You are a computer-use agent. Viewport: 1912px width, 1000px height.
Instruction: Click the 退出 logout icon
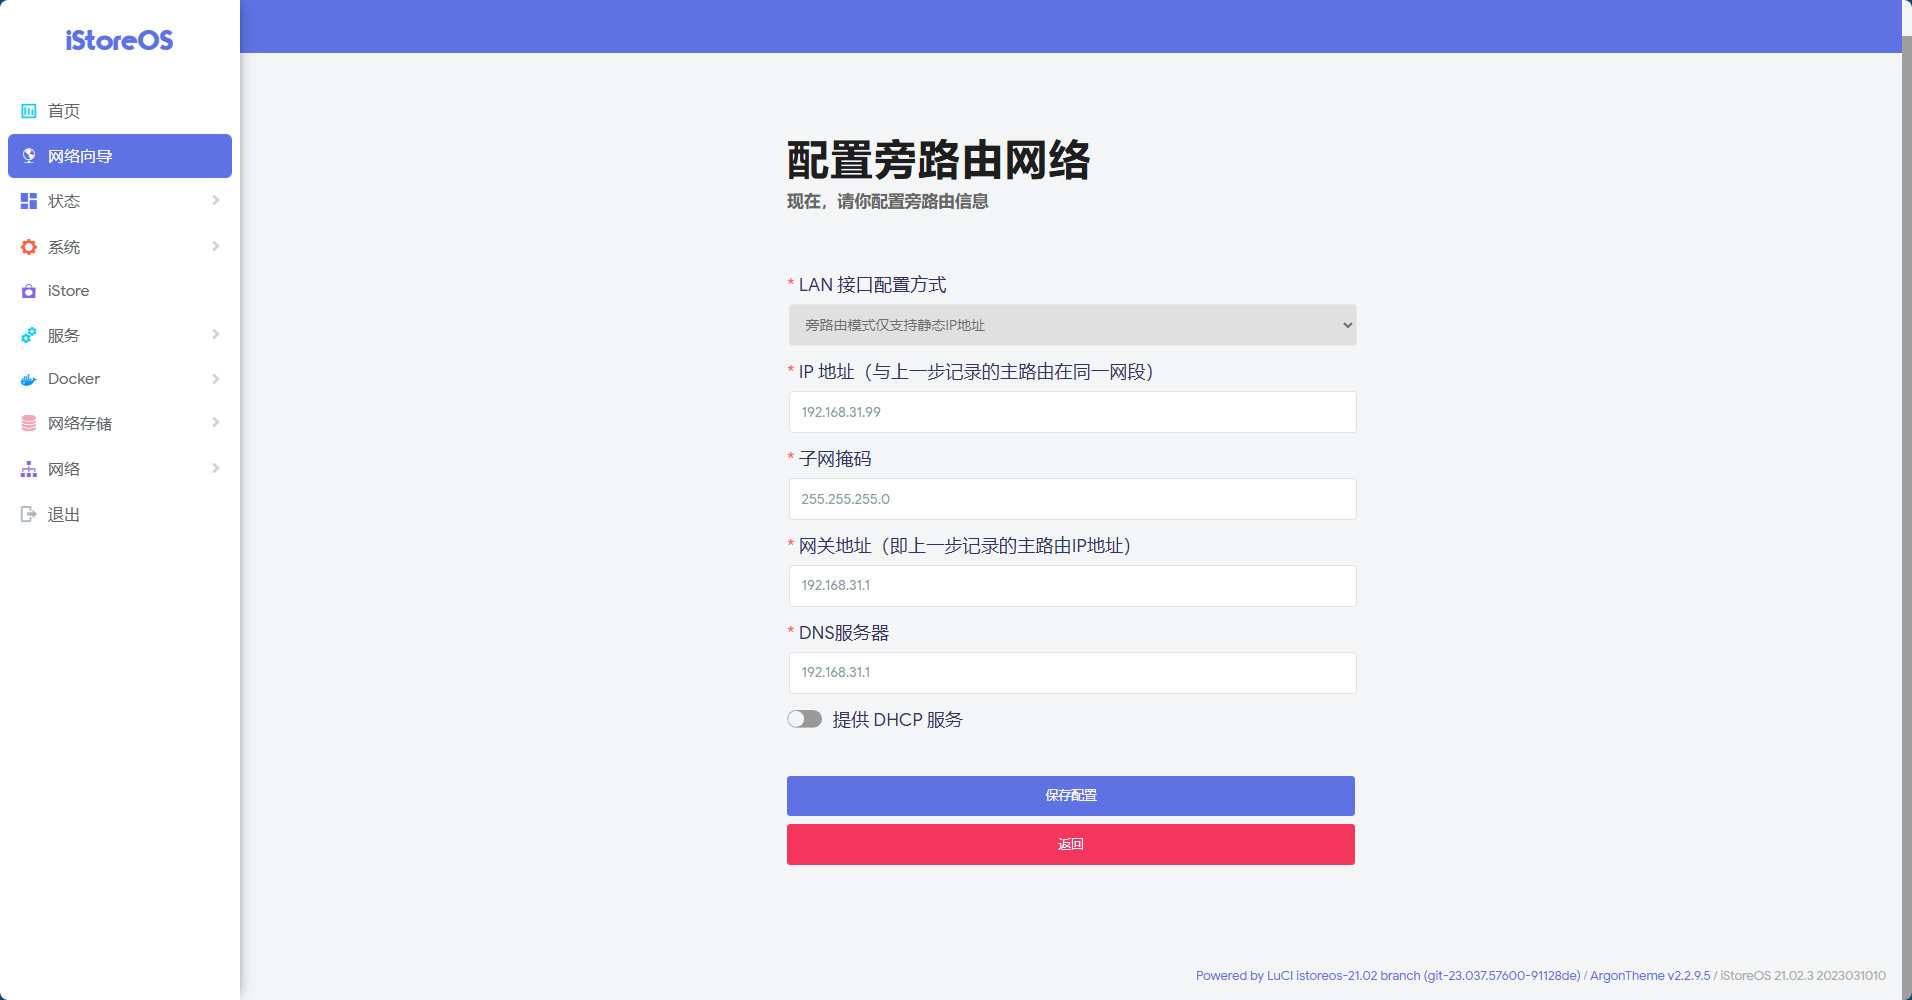[x=29, y=514]
